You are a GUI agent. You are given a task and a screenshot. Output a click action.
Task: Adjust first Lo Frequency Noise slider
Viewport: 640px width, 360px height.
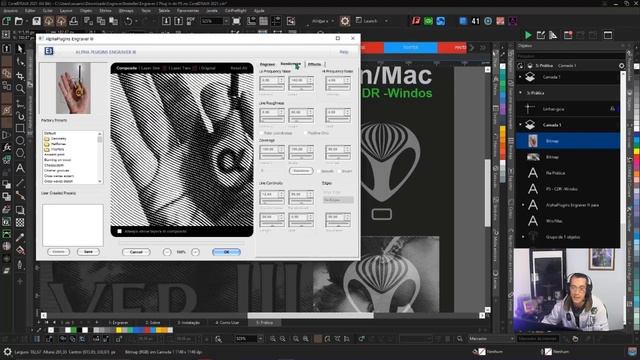[271, 88]
